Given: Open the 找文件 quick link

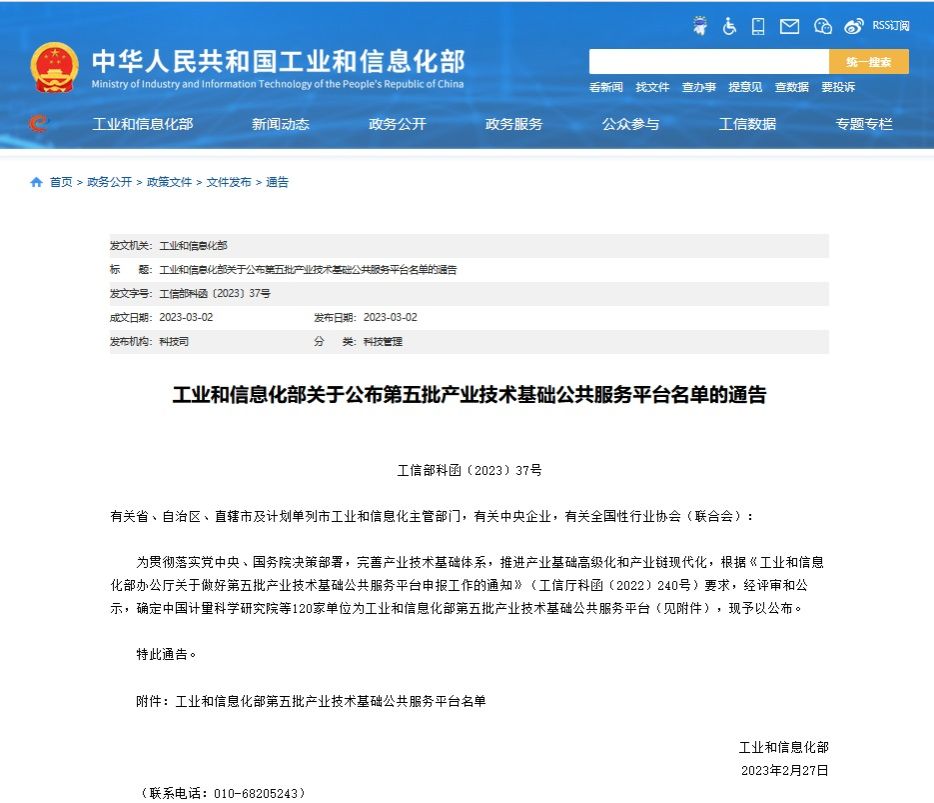Looking at the screenshot, I should [x=652, y=88].
